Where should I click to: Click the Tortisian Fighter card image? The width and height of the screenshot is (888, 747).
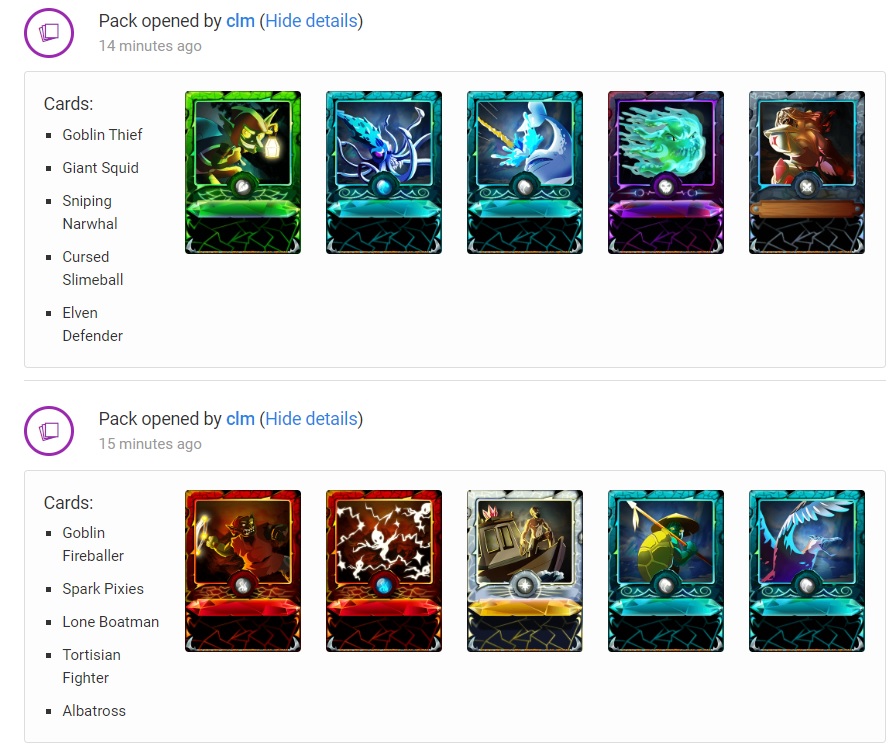[666, 570]
